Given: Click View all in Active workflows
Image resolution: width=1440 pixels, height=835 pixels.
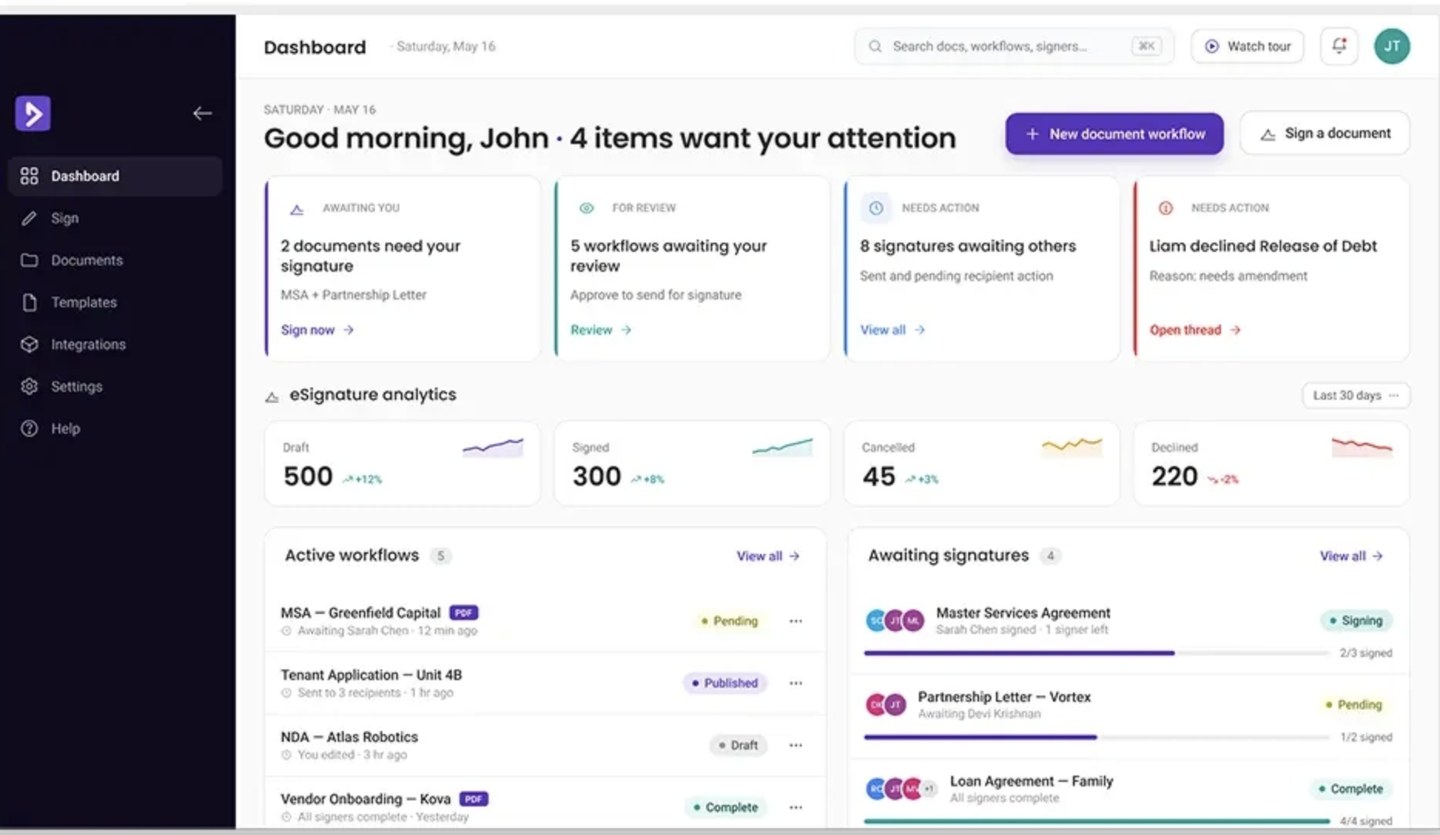Looking at the screenshot, I should coord(768,556).
